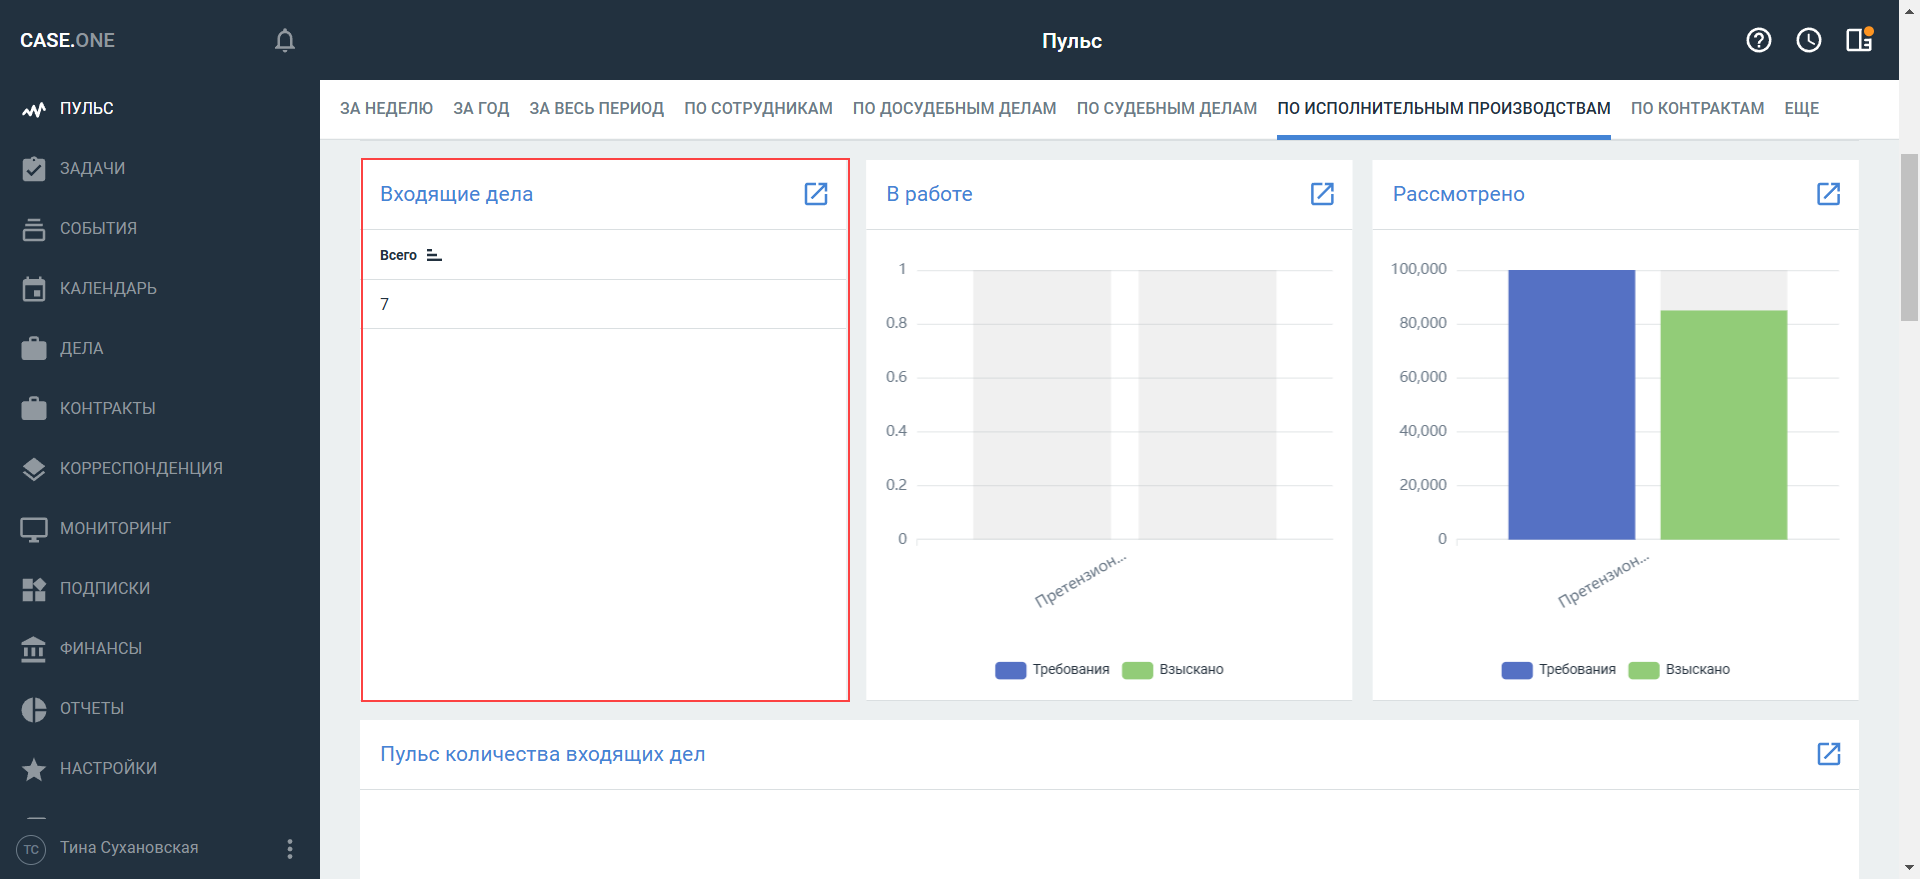Click the Корреспонденция layers icon
The width and height of the screenshot is (1920, 879).
[34, 469]
